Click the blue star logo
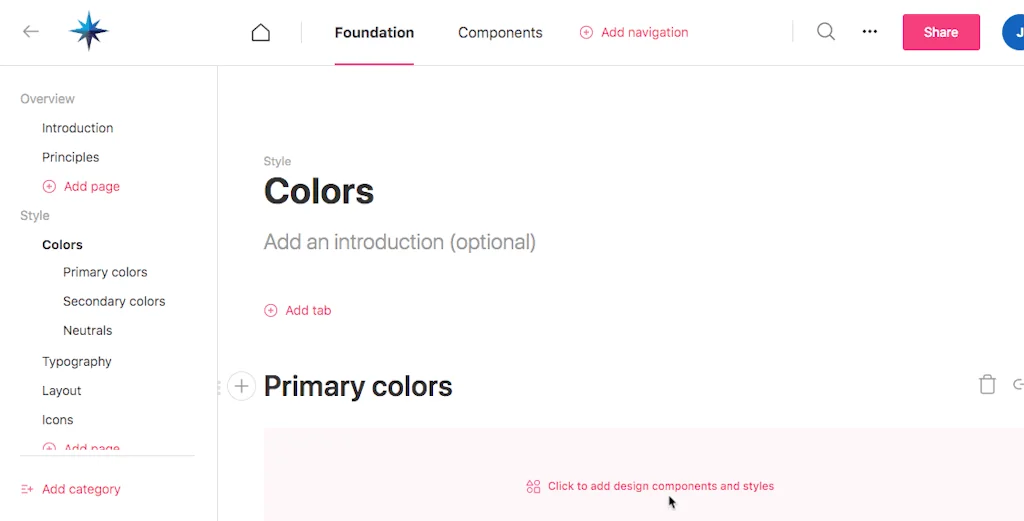This screenshot has height=521, width=1024. click(88, 32)
